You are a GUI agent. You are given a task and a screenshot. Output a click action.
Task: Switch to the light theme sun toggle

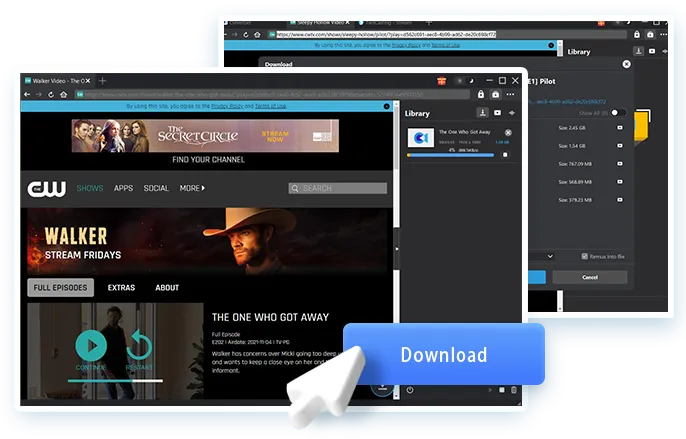point(459,81)
